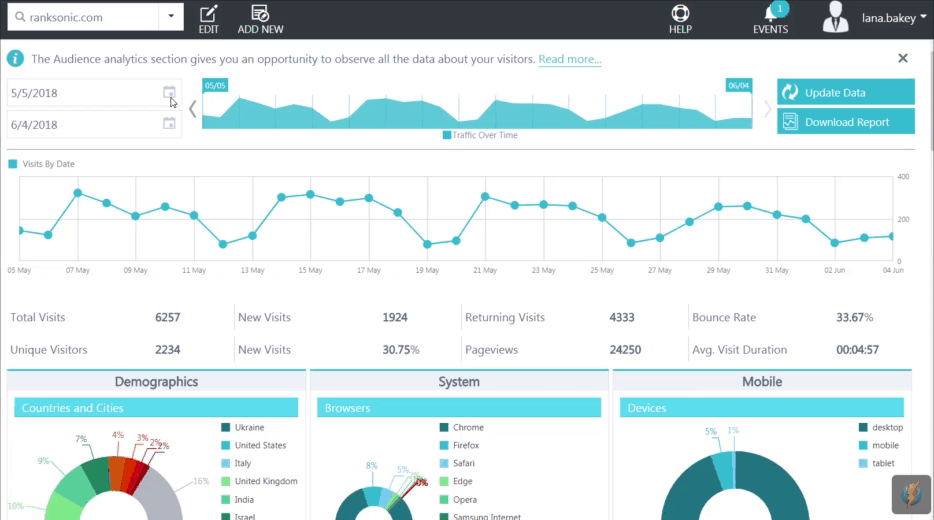Click the 07 May peak data point
Image resolution: width=934 pixels, height=520 pixels.
pyautogui.click(x=77, y=193)
